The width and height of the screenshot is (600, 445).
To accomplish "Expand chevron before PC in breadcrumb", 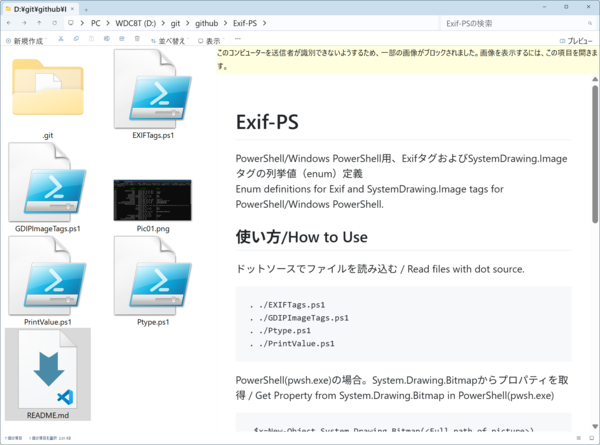I will [82, 23].
